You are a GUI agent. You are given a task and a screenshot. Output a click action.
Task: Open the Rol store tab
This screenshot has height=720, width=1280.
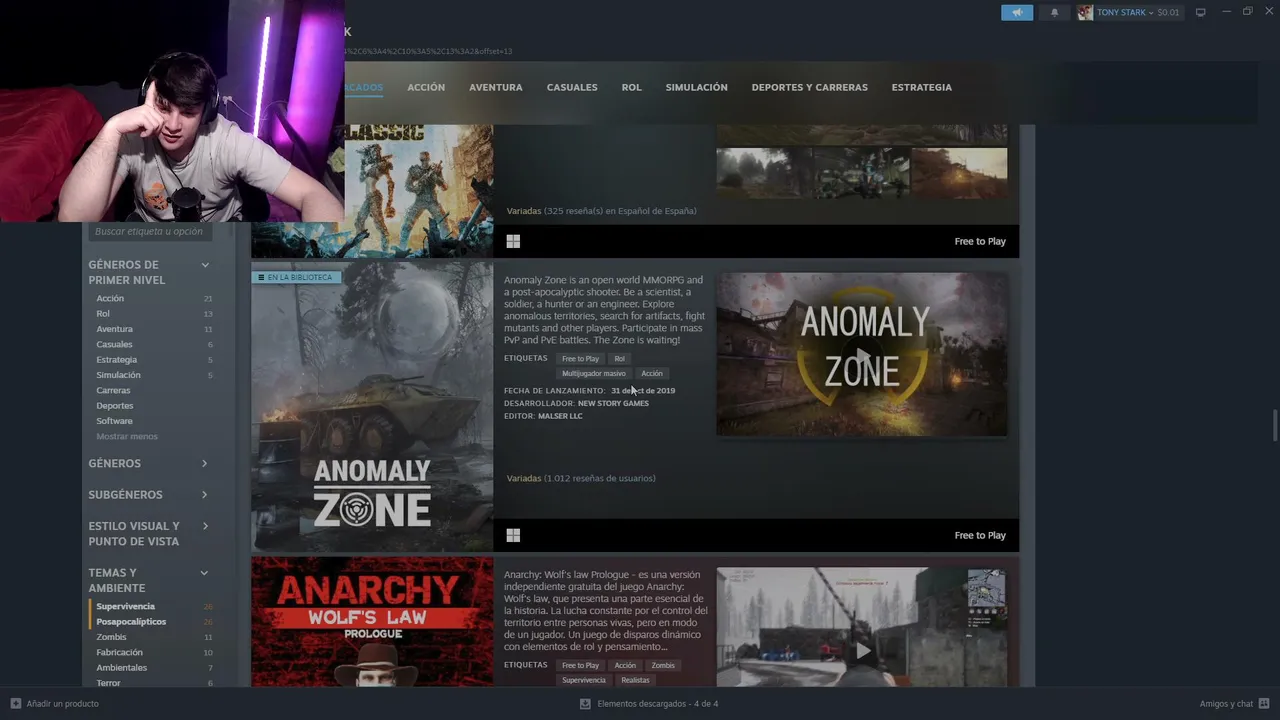click(631, 87)
